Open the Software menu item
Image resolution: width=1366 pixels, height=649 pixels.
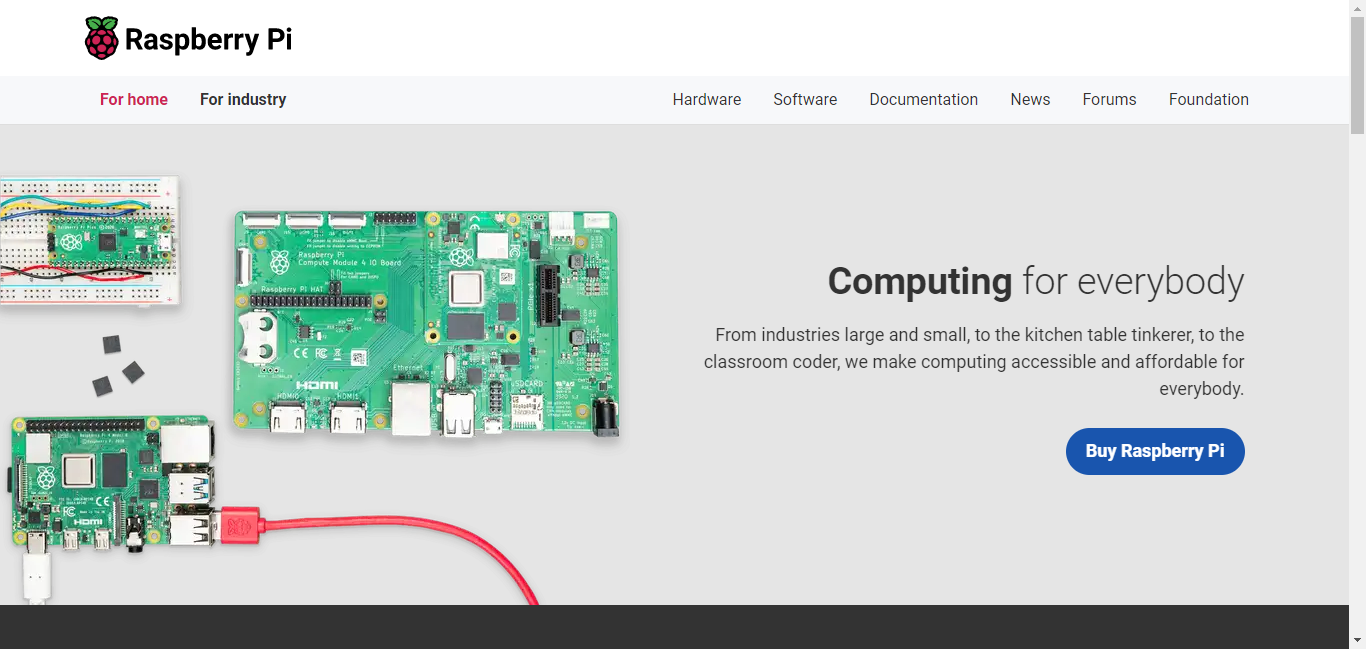[x=805, y=99]
